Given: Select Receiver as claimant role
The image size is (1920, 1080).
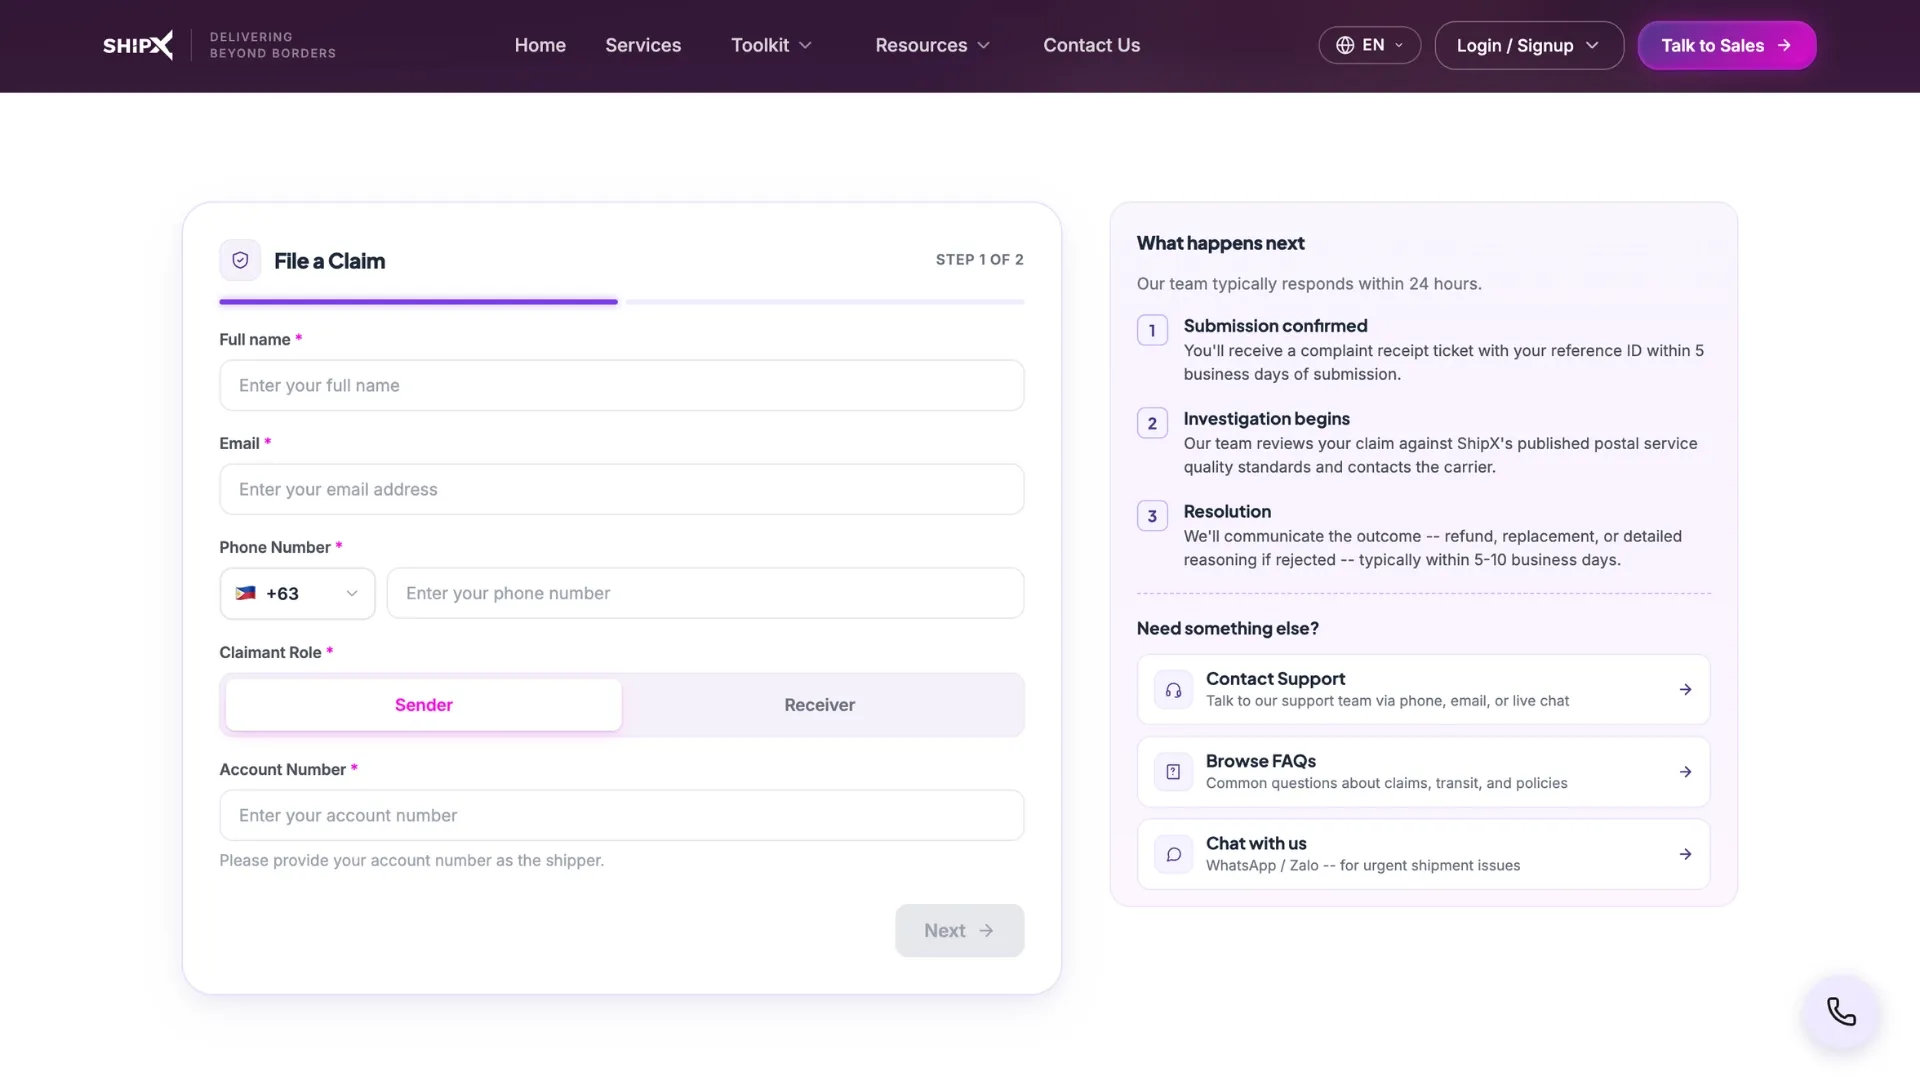Looking at the screenshot, I should click(820, 705).
